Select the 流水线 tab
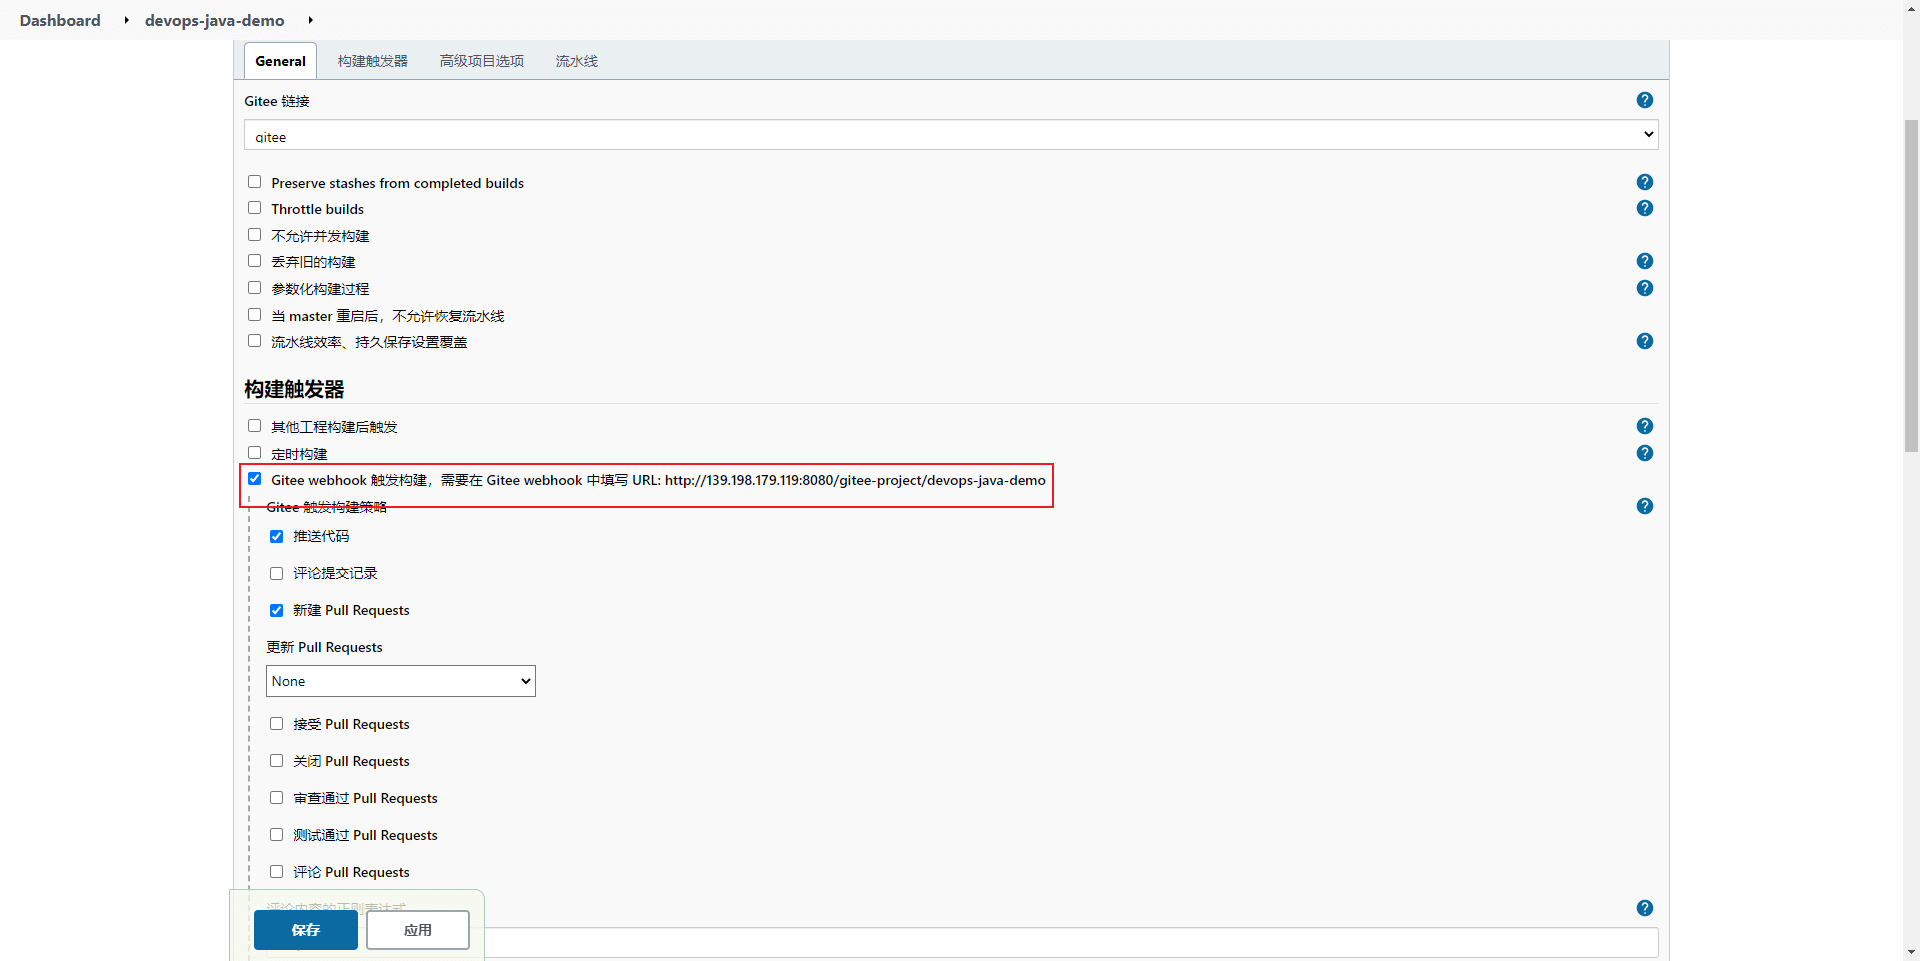This screenshot has width=1920, height=961. (577, 61)
